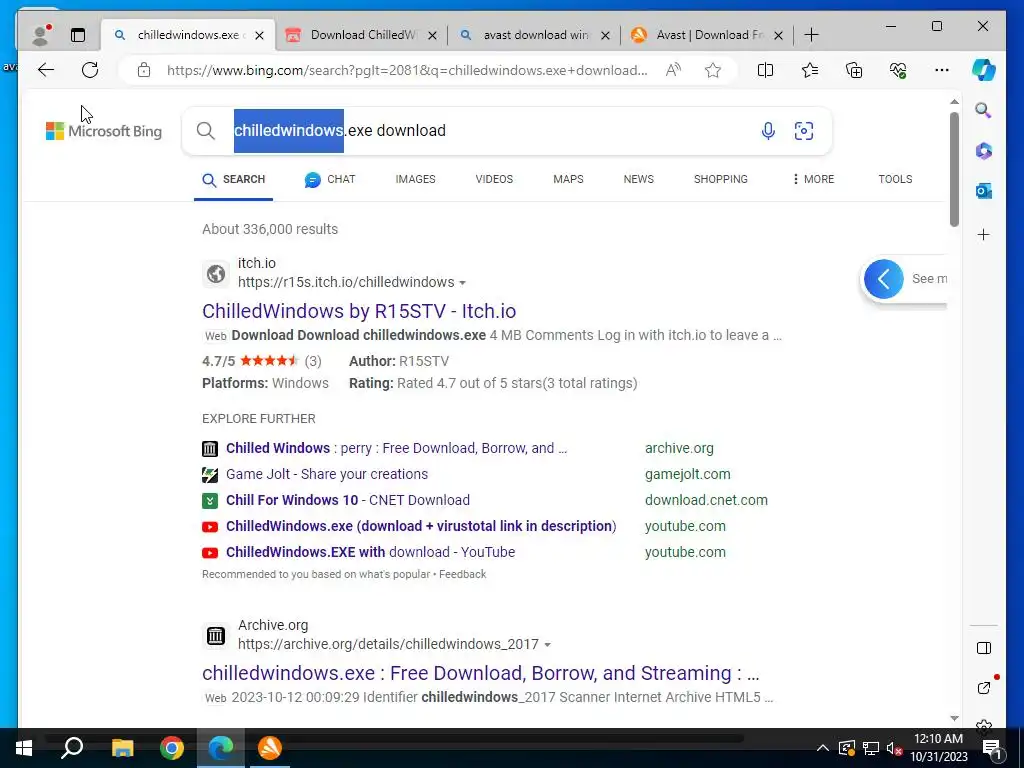This screenshot has width=1024, height=768.
Task: Add this page to favorites star
Action: (712, 70)
